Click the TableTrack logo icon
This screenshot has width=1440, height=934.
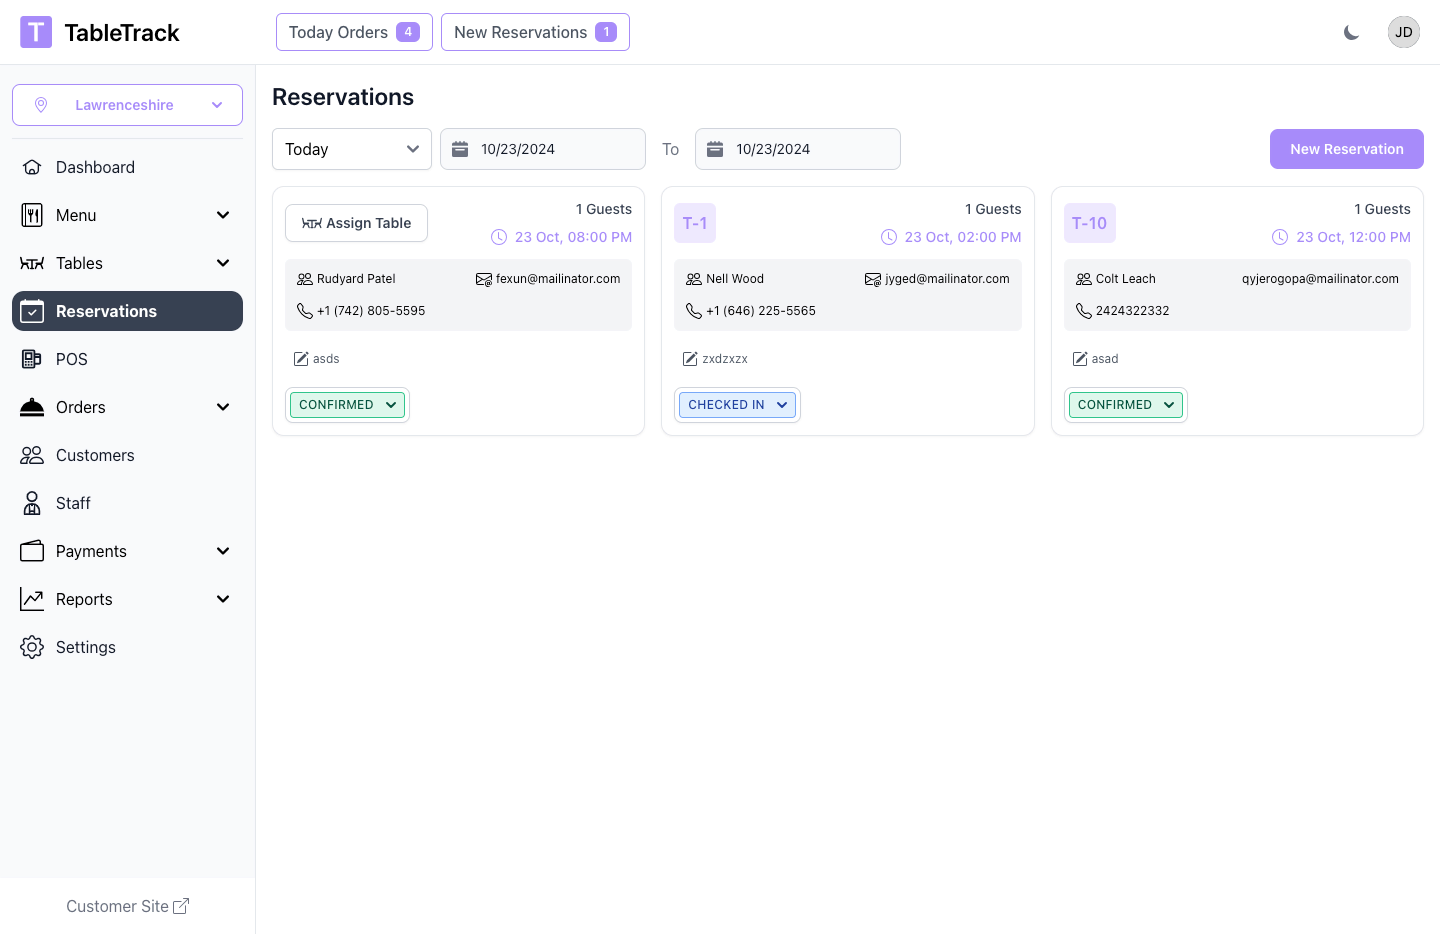point(36,32)
